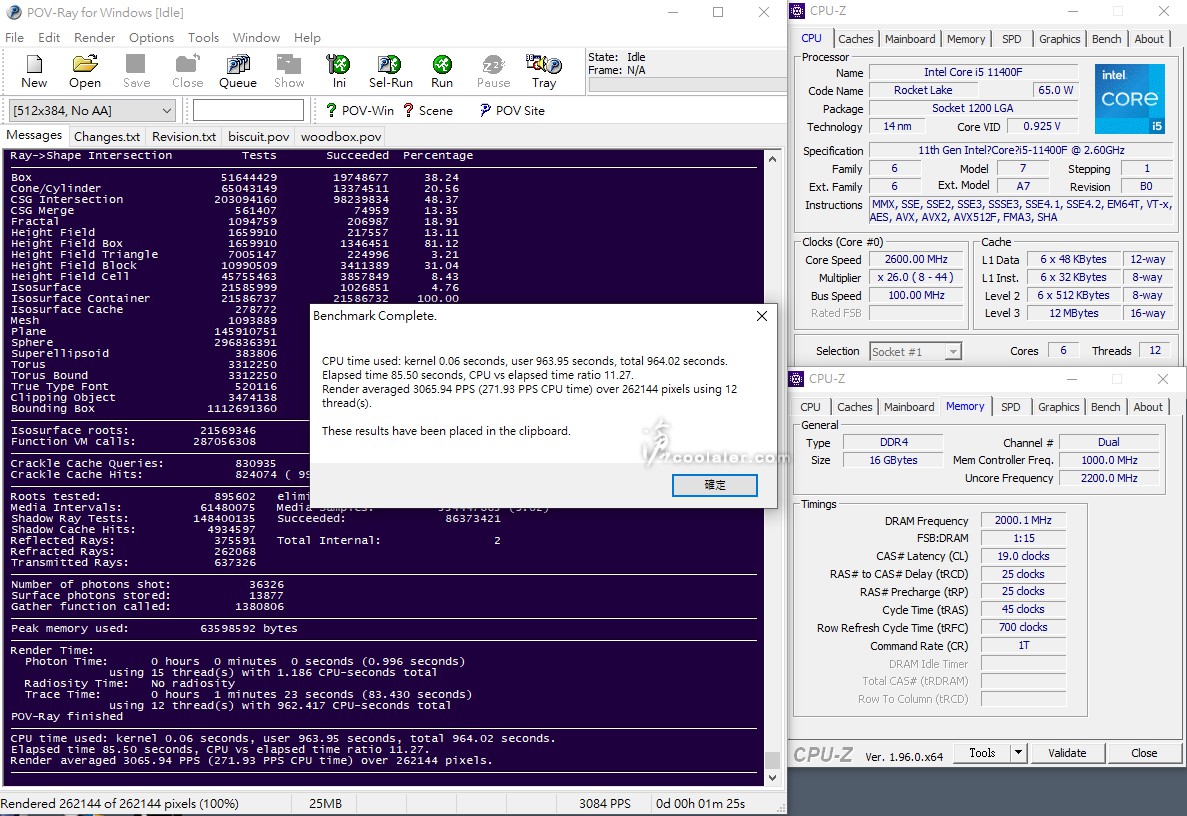
Task: Click messages pane scrollbar up arrow
Action: pos(772,159)
